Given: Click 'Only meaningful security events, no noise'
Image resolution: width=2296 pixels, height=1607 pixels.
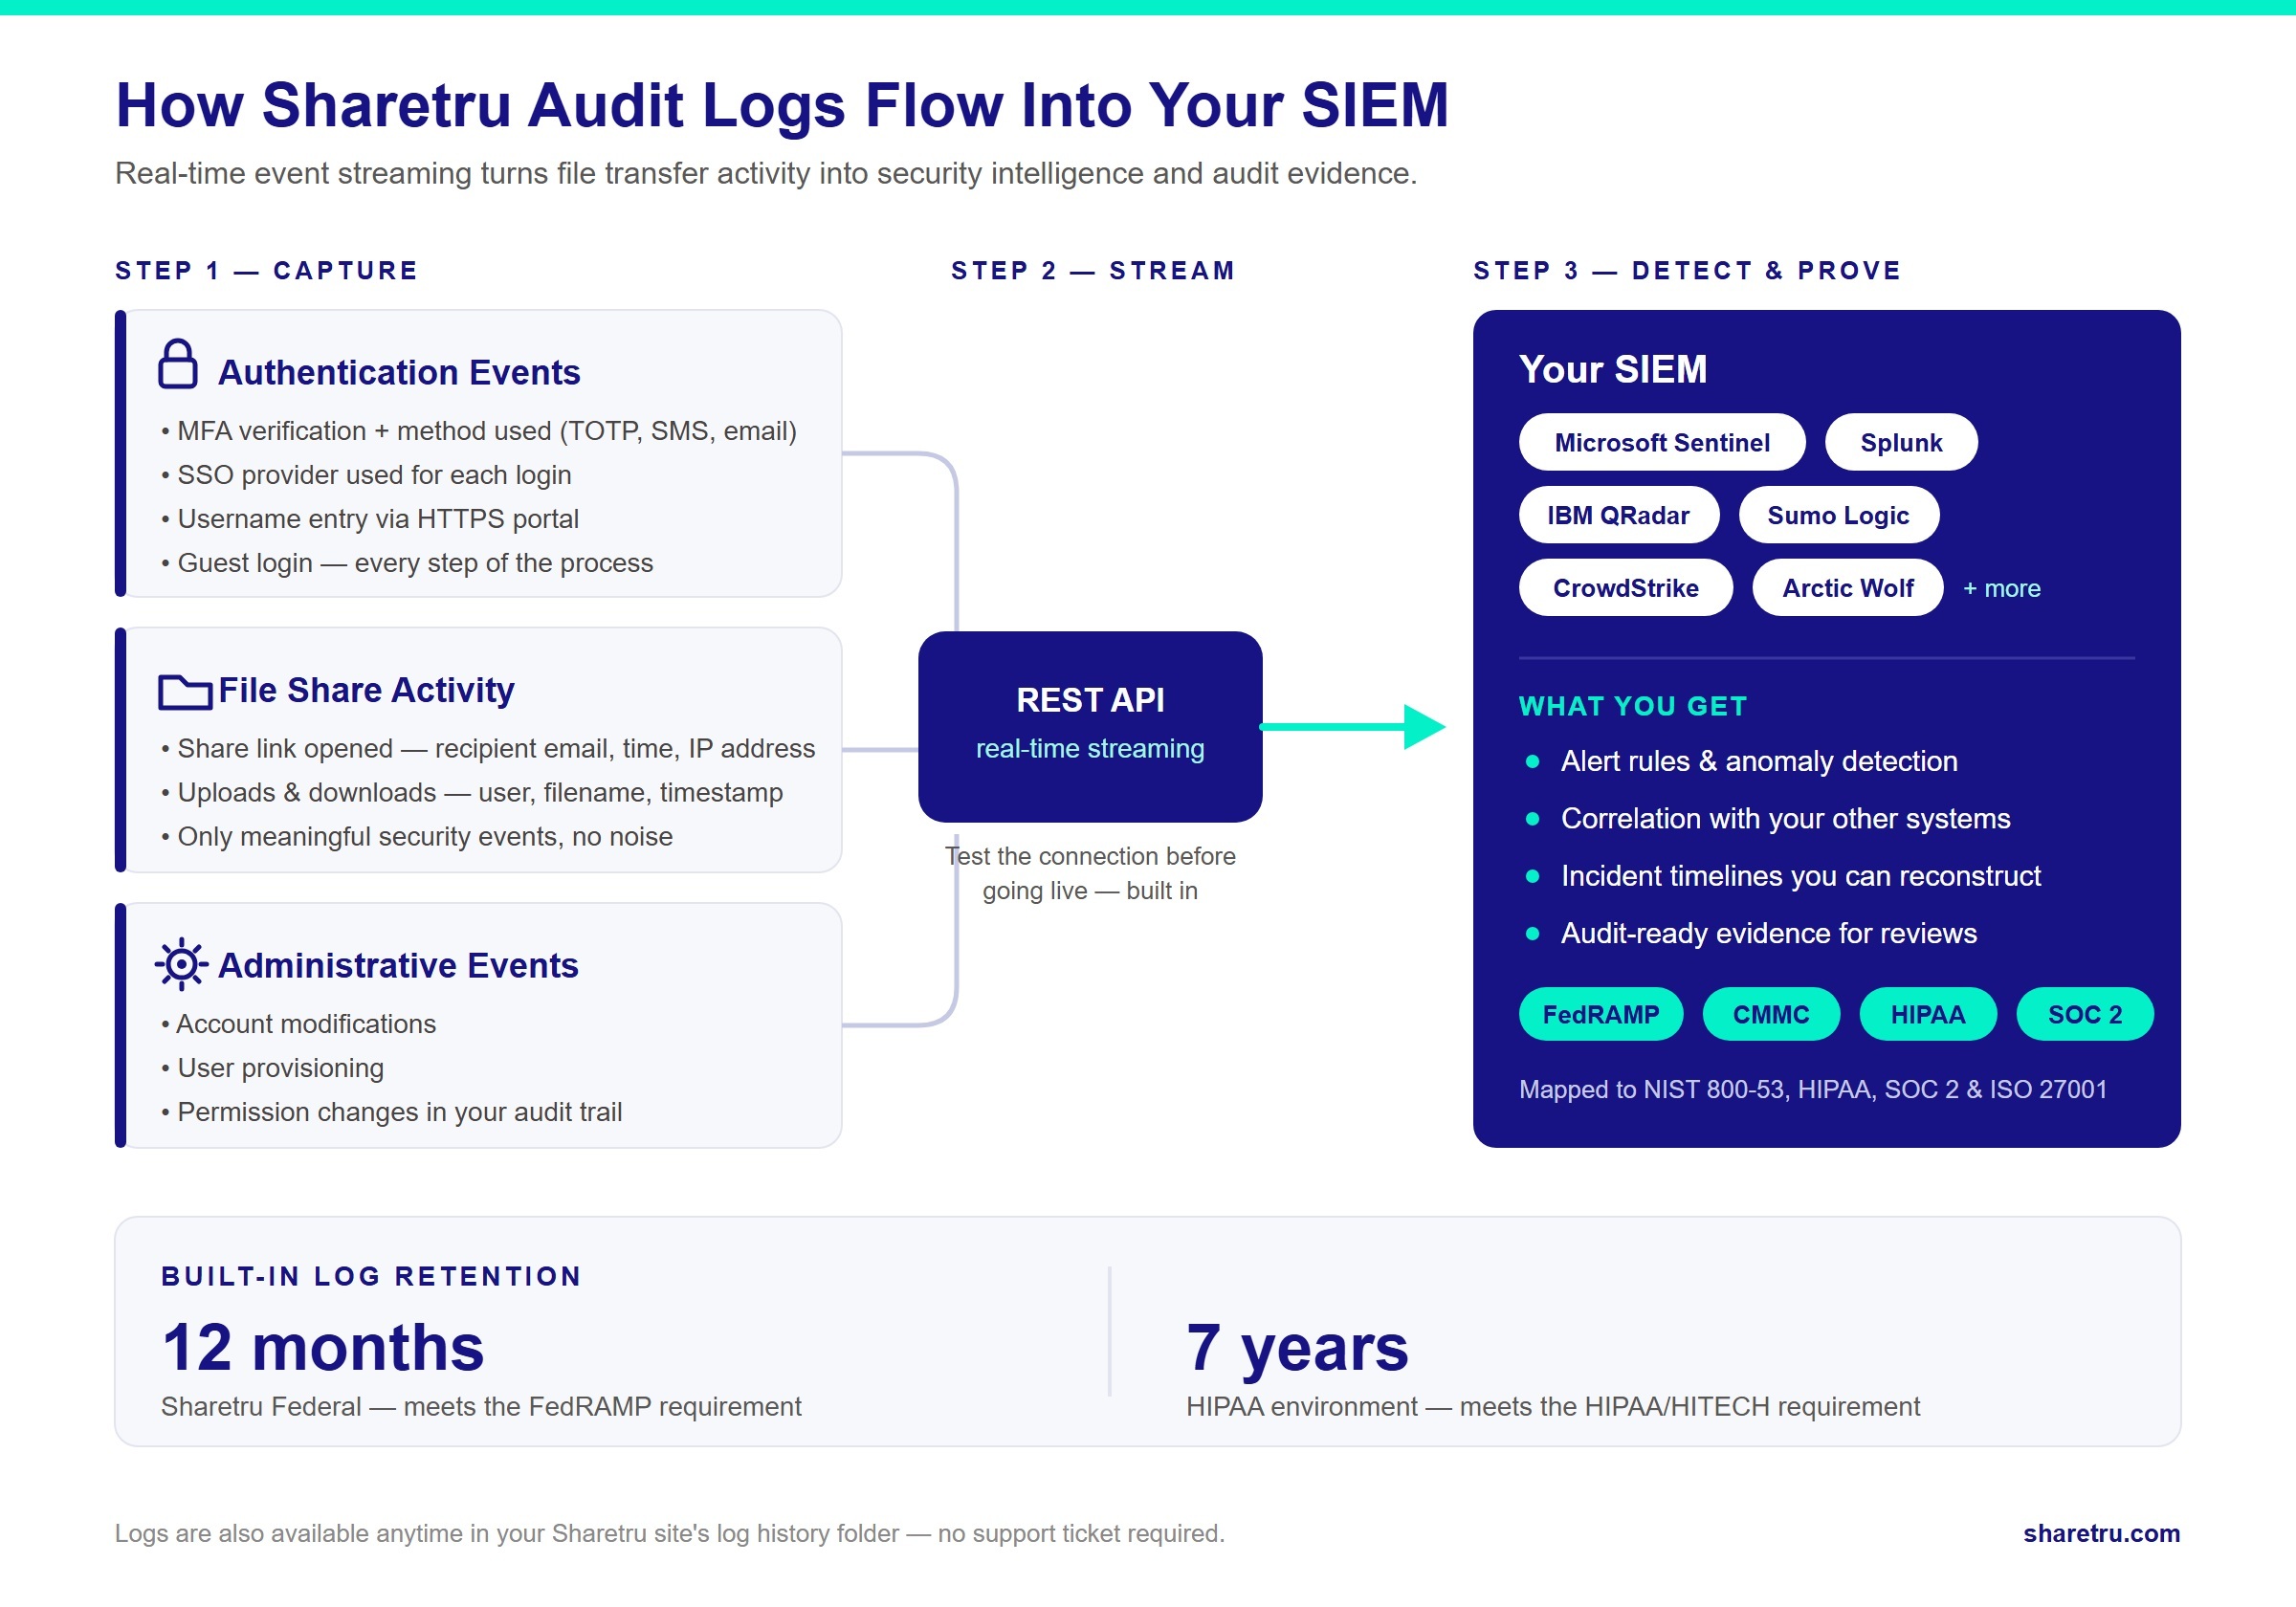Looking at the screenshot, I should (417, 836).
